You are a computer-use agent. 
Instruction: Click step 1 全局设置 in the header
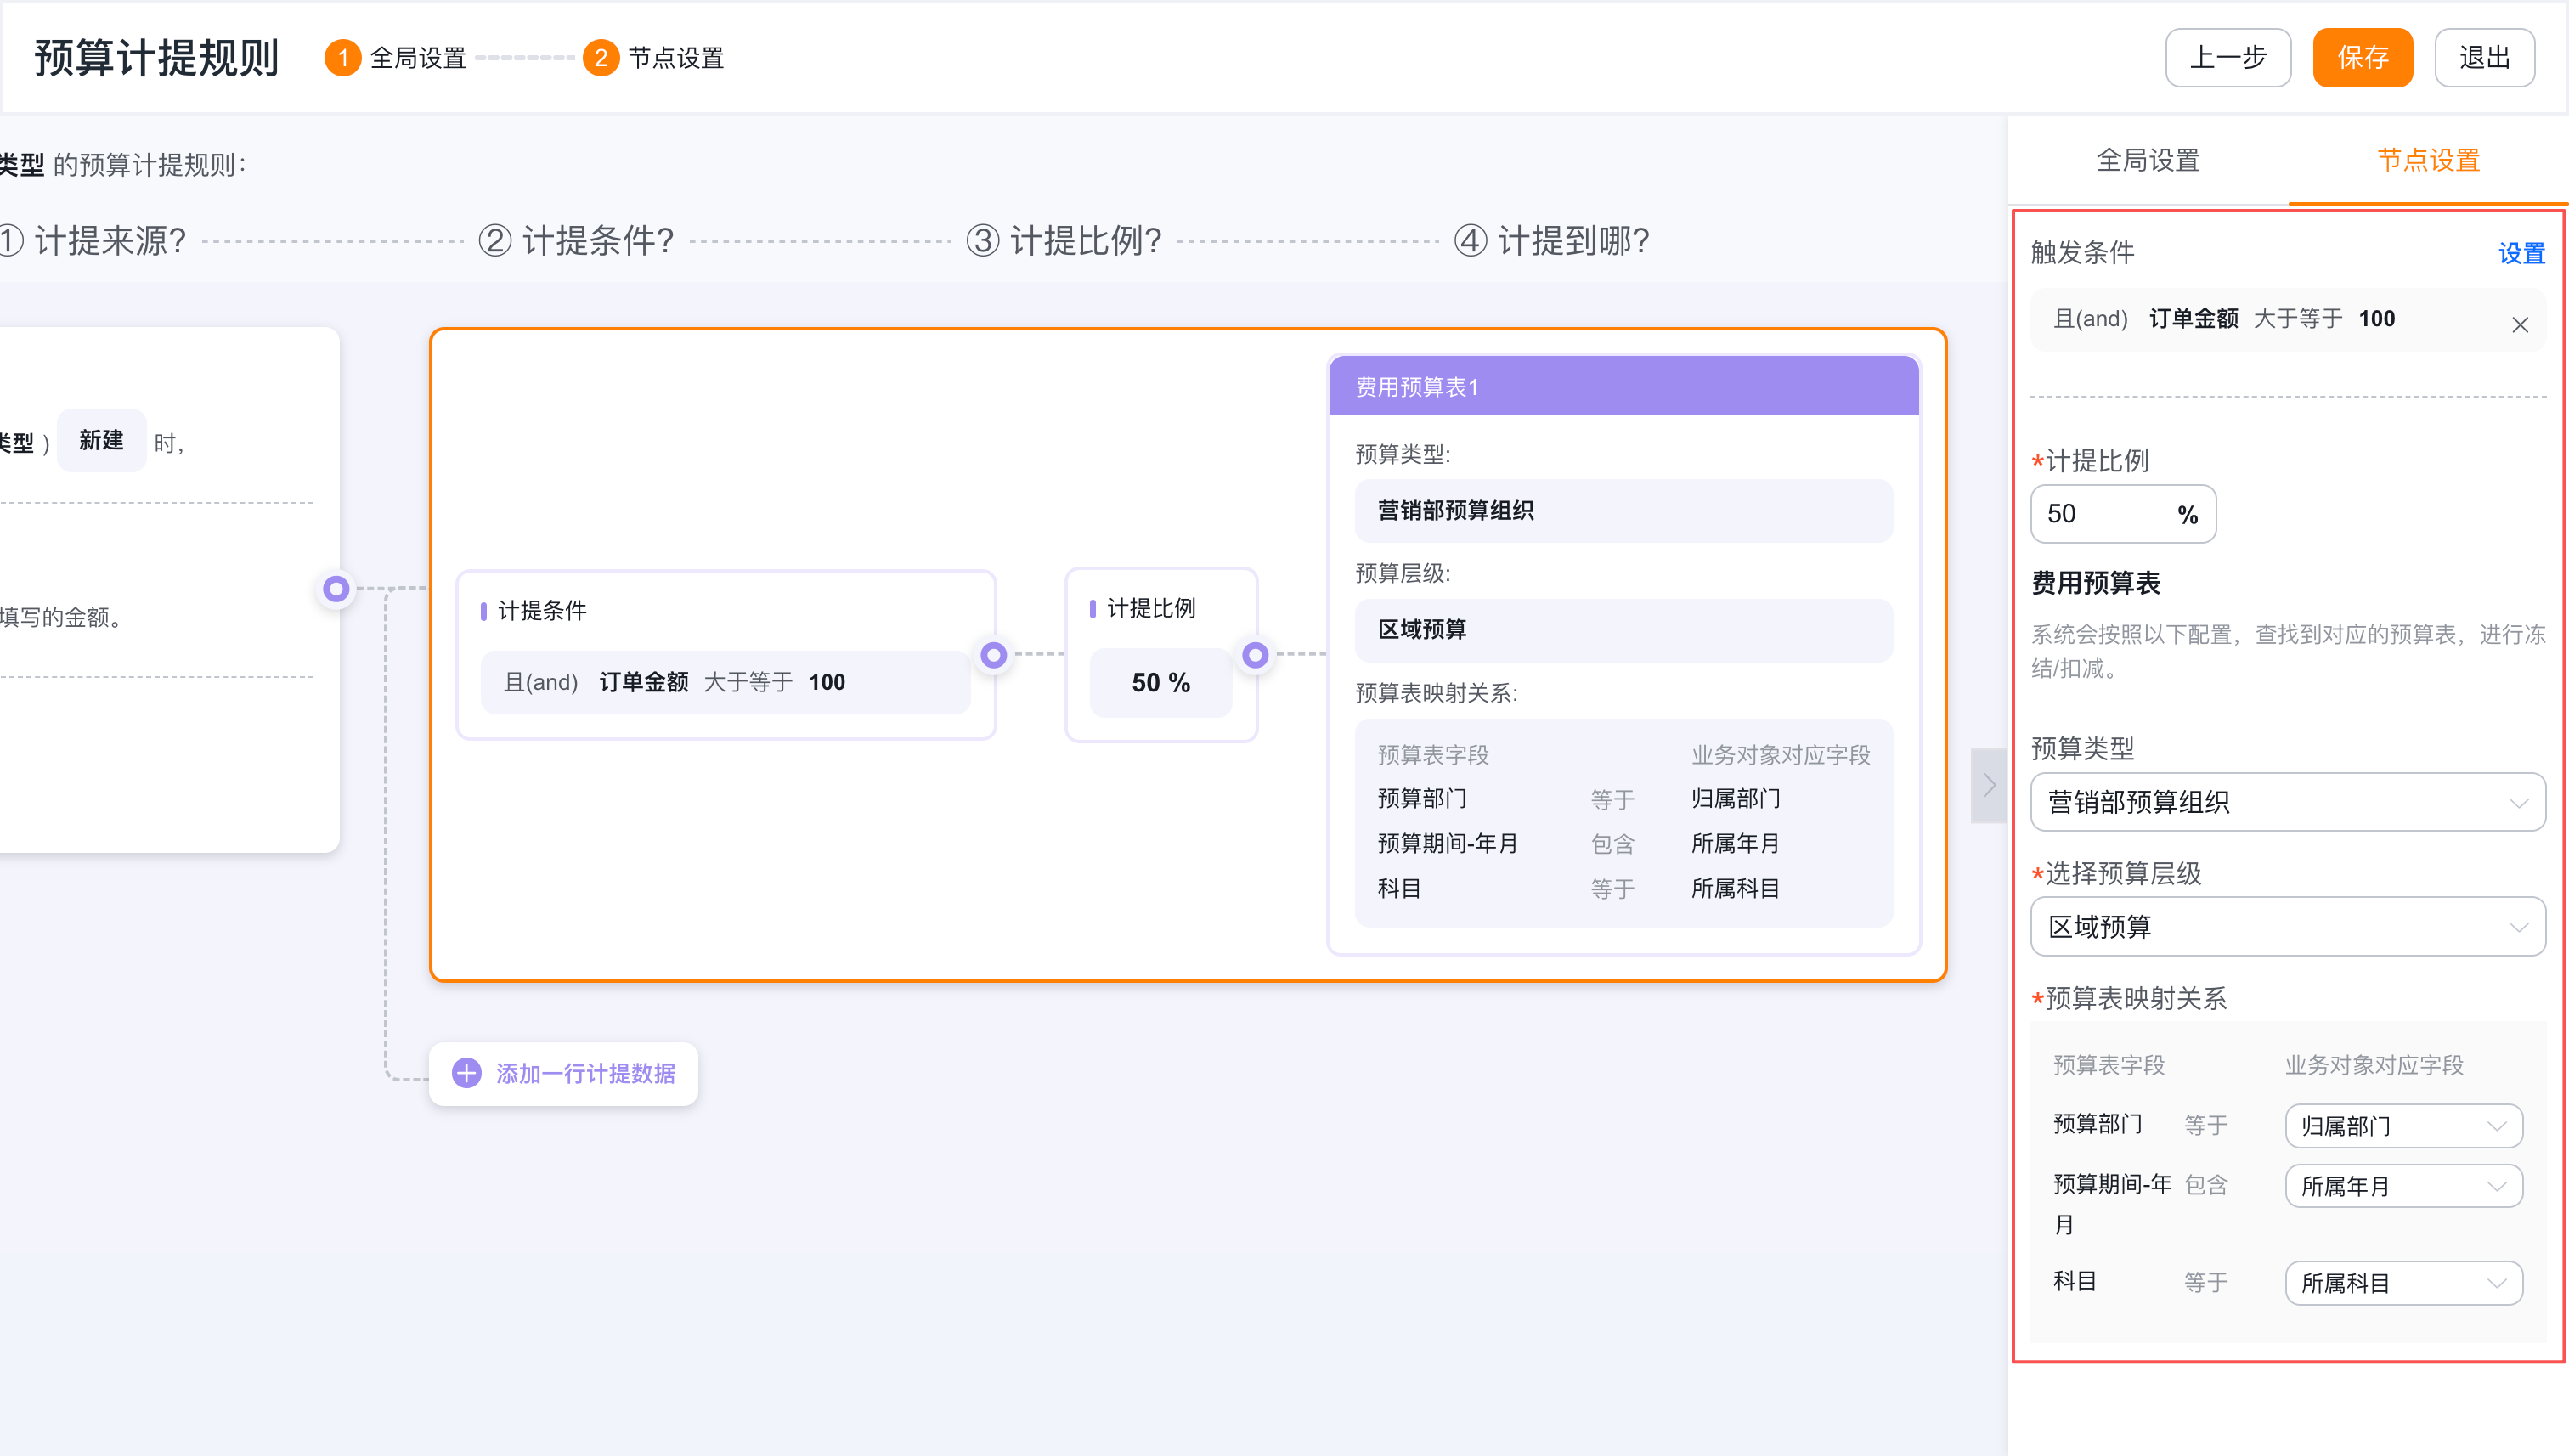396,58
